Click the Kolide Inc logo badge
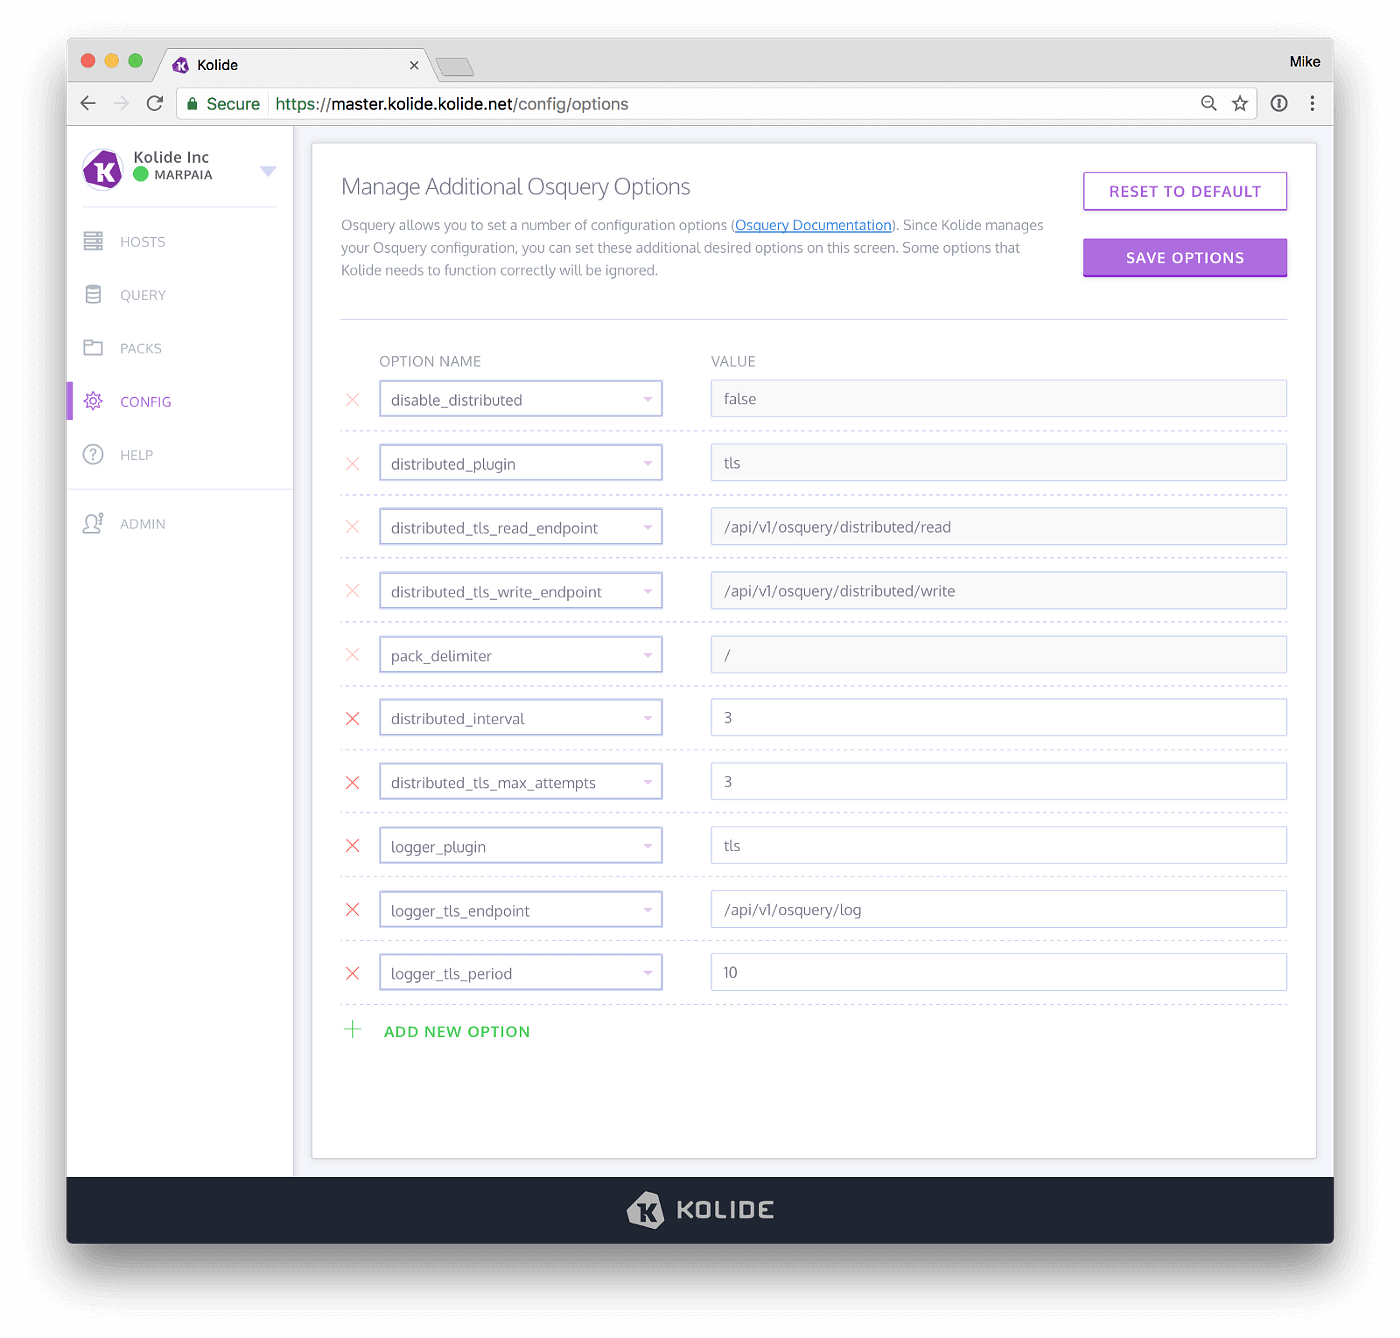Image resolution: width=1400 pixels, height=1338 pixels. [102, 169]
